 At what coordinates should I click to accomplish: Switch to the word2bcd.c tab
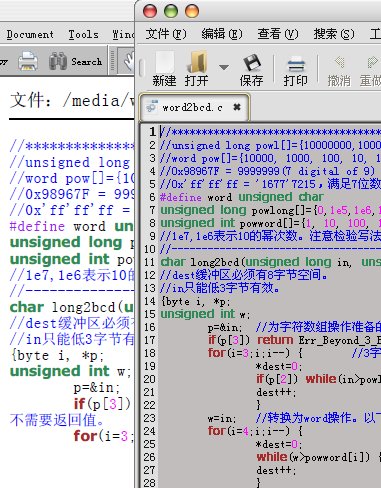click(192, 107)
